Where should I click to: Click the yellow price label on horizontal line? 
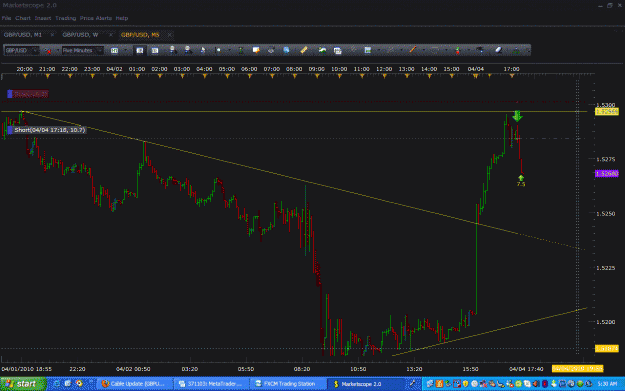pos(607,112)
